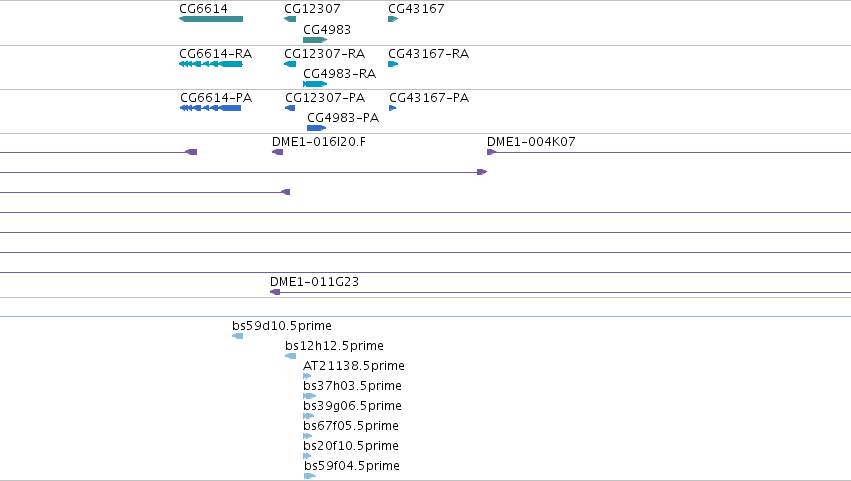Click the CG43167-PA label text
This screenshot has width=851, height=481.
coord(429,98)
